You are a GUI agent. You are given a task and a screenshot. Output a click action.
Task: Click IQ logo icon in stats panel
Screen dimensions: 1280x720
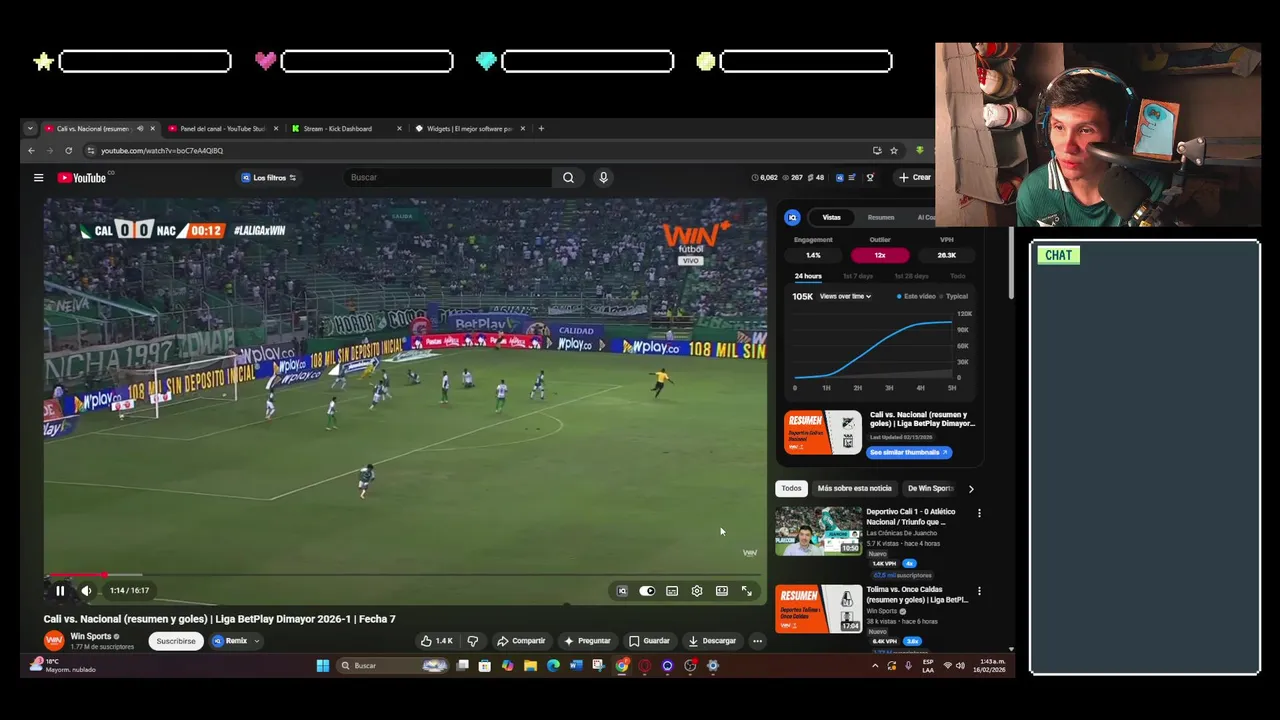(792, 217)
